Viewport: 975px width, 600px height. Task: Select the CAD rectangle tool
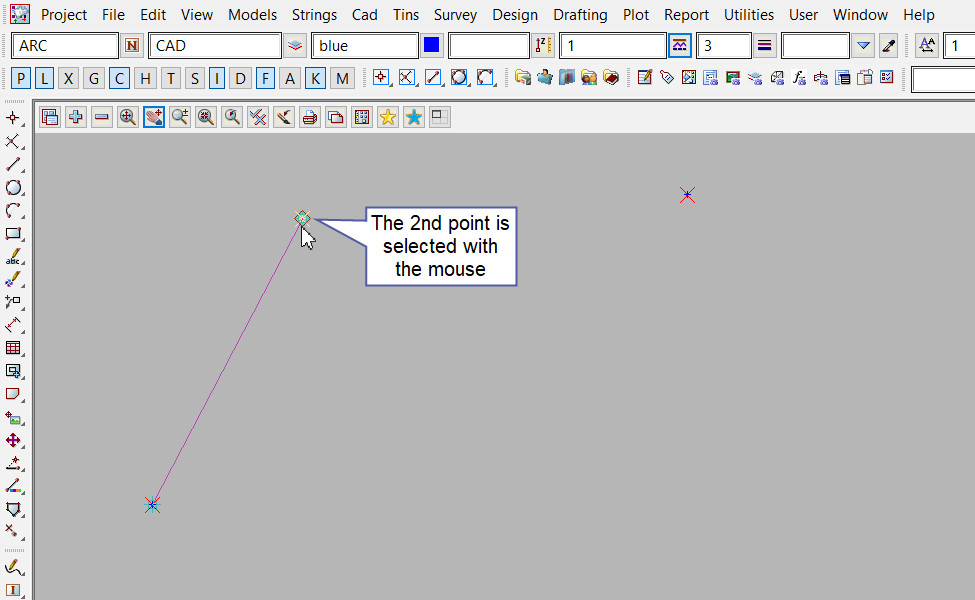click(x=14, y=234)
